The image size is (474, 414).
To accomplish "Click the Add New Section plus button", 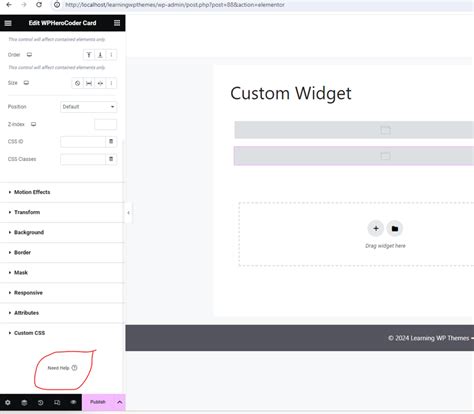I will pos(376,229).
